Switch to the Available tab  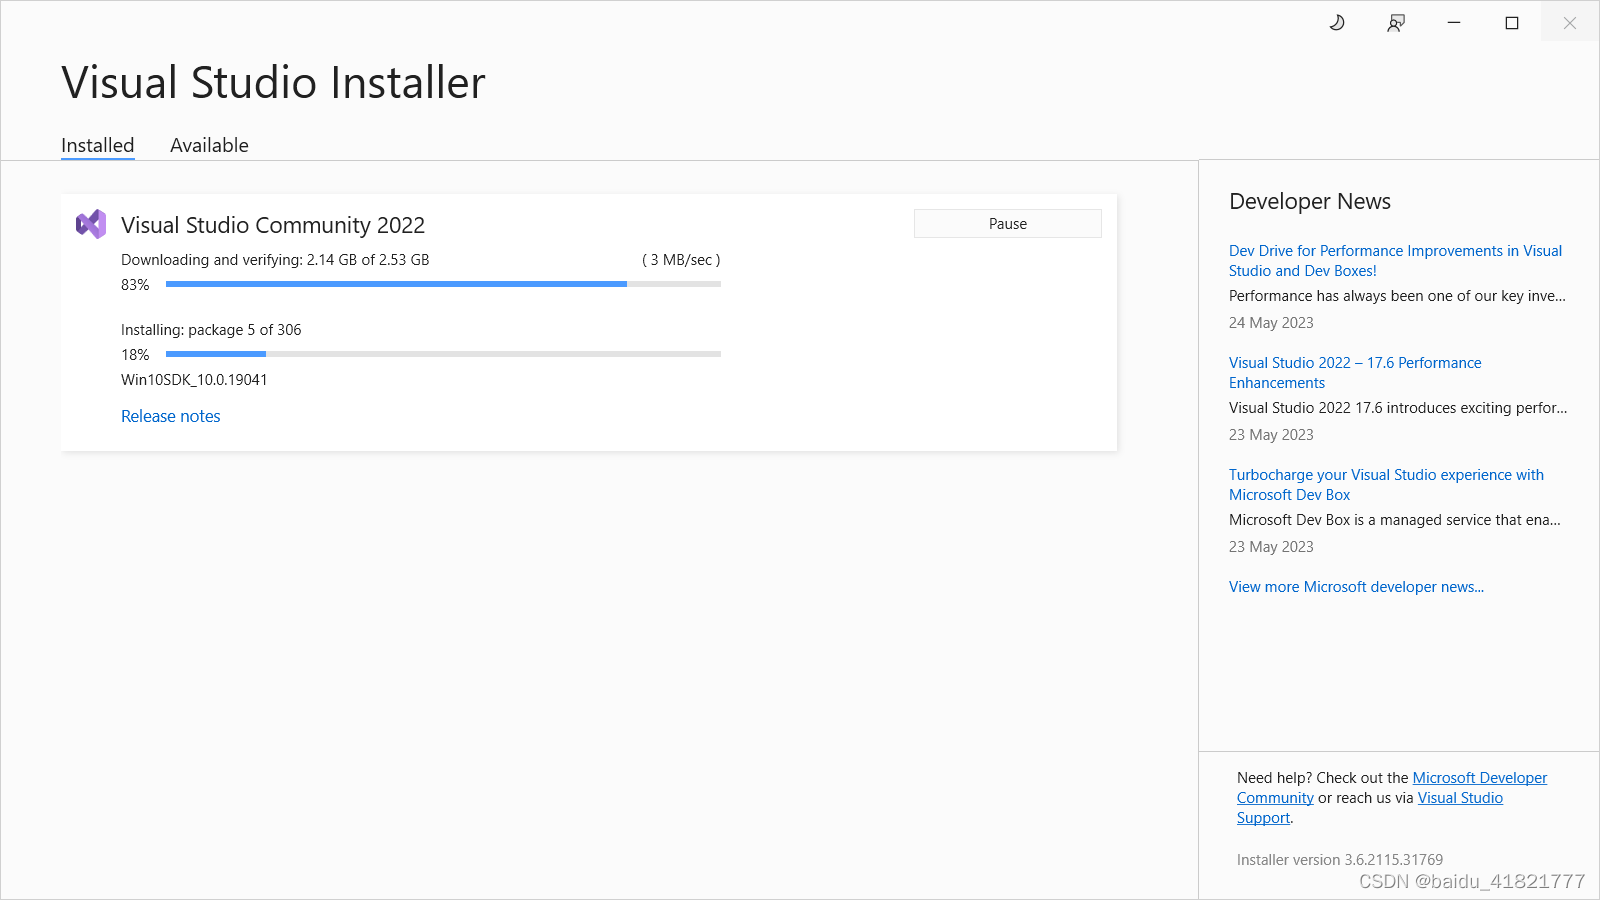click(209, 145)
